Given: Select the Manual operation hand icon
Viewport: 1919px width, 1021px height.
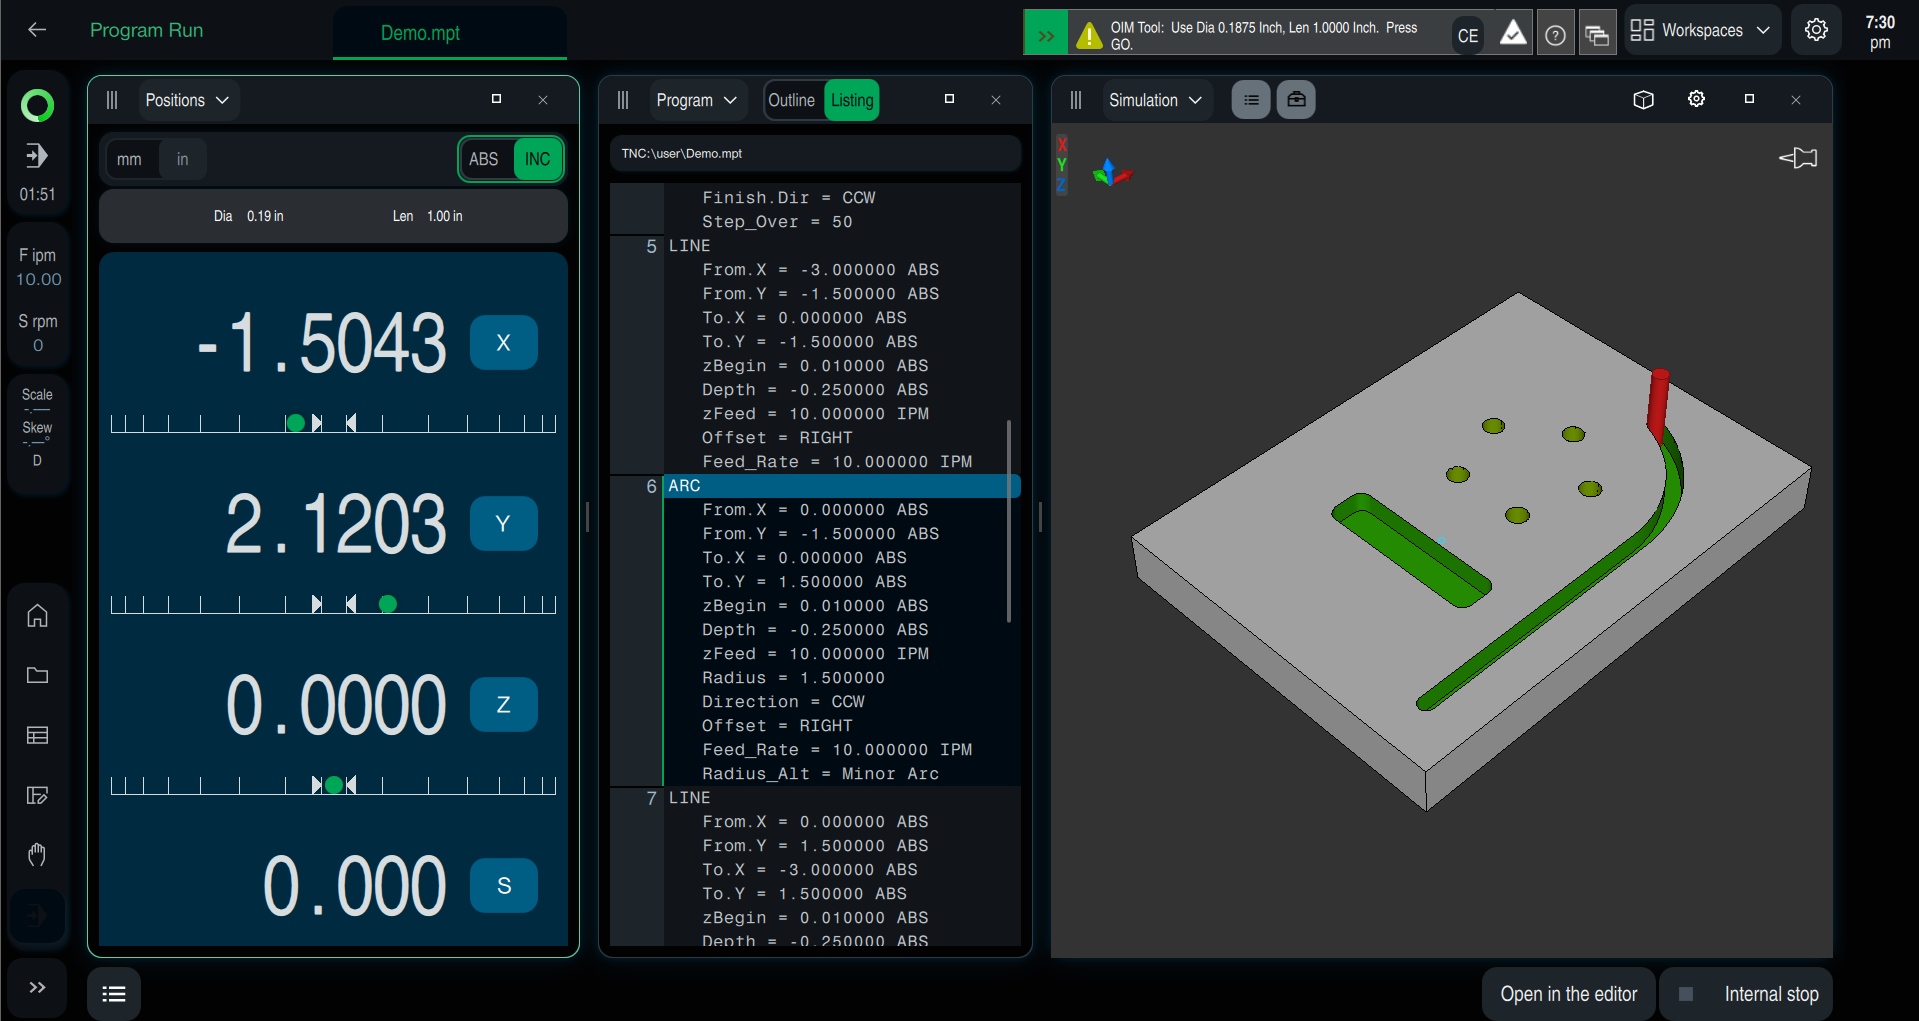Looking at the screenshot, I should (37, 855).
